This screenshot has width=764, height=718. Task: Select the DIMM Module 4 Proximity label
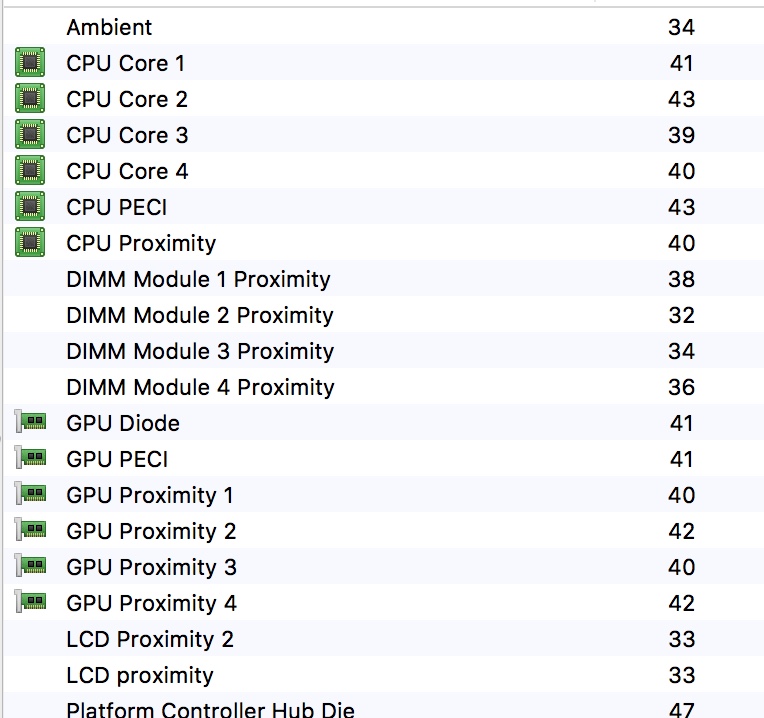tap(200, 387)
